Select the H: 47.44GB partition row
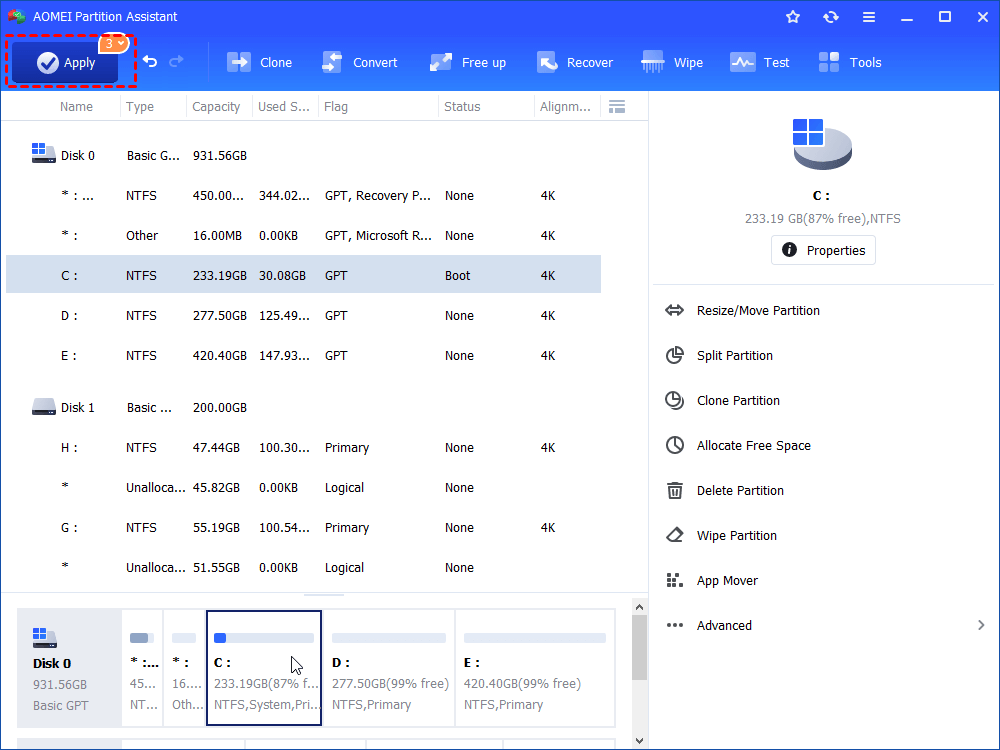Screen dimensions: 1000x750 coord(304,448)
